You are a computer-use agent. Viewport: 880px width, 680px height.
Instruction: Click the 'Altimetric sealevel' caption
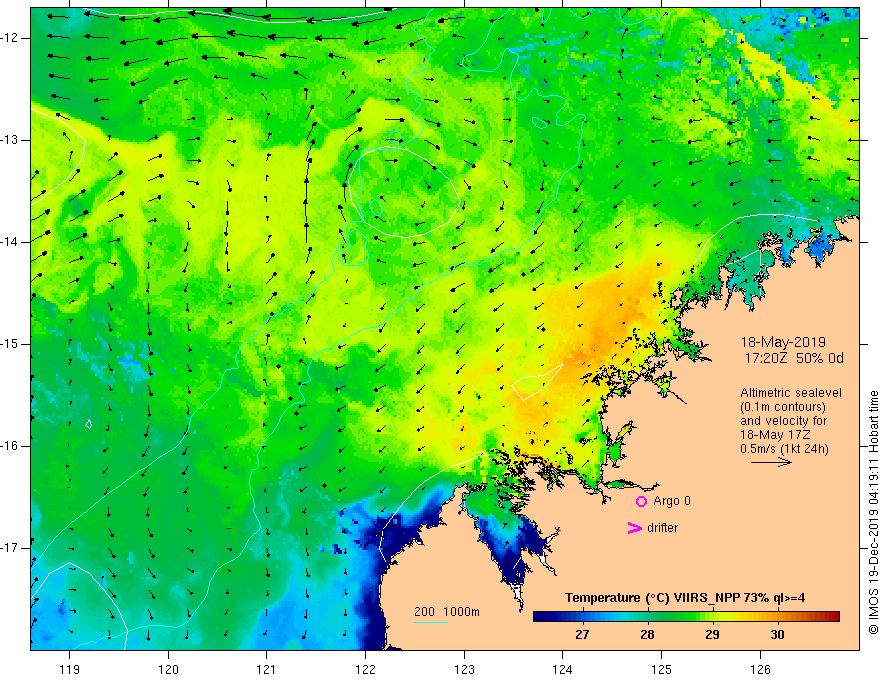[x=791, y=393]
